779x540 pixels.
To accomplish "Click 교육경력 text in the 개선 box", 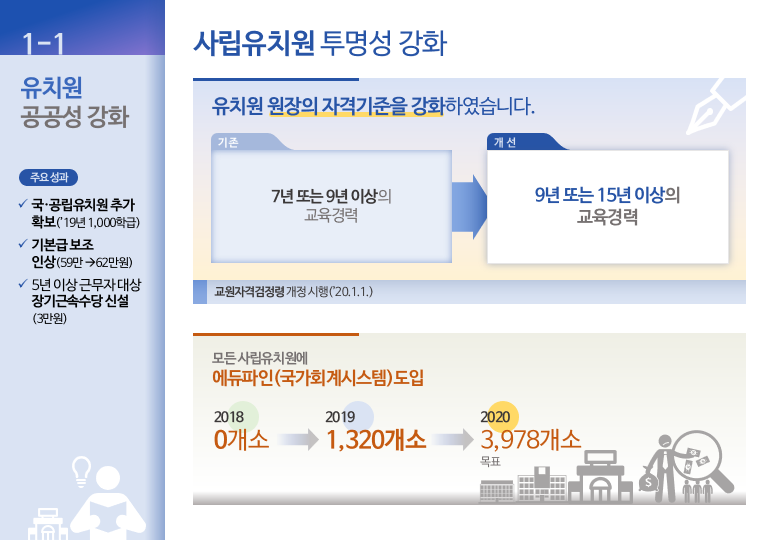I will [x=607, y=217].
